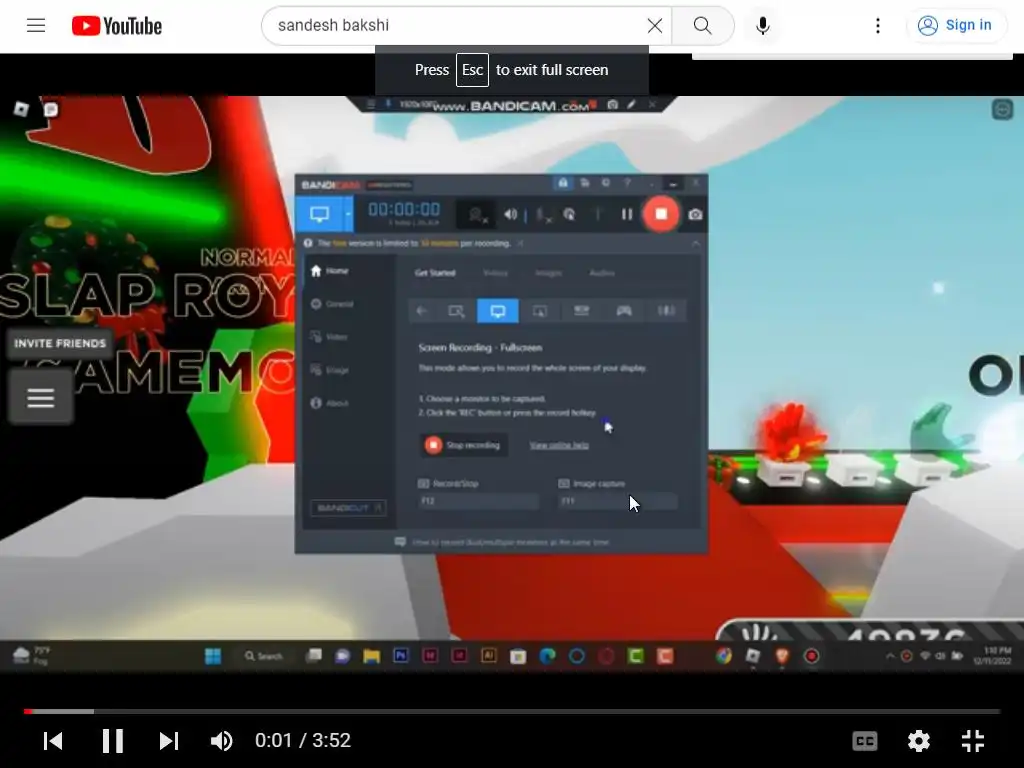Screen dimensions: 1024x768
Task: Click Bandicam's back arrow mode icon
Action: tap(422, 311)
